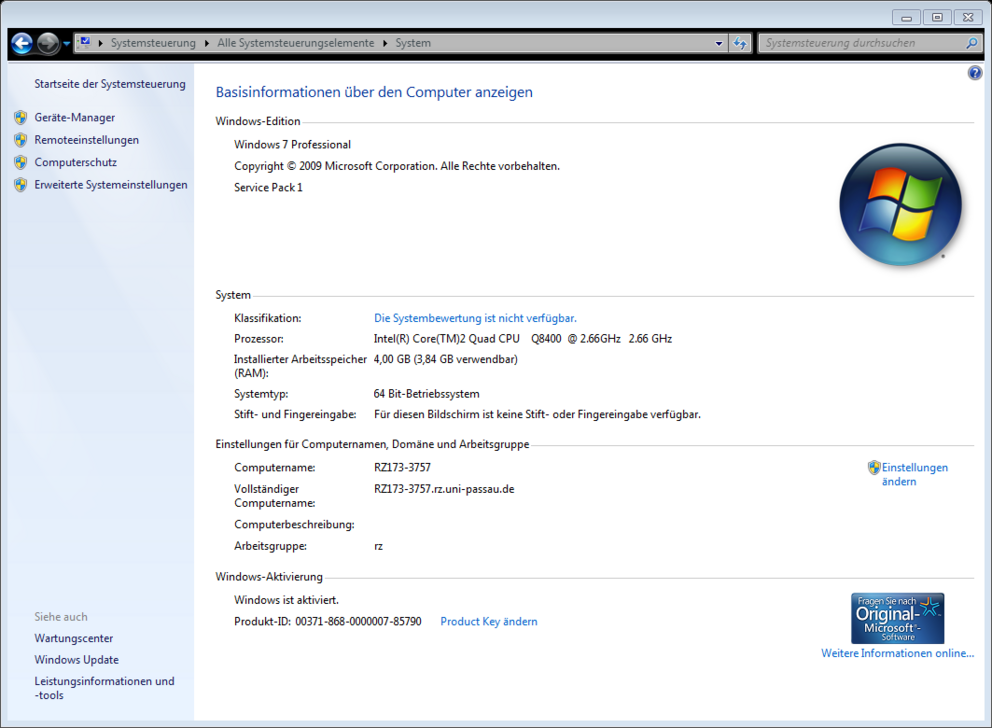
Task: Click the Windows 7 Professional text
Action: (x=292, y=145)
